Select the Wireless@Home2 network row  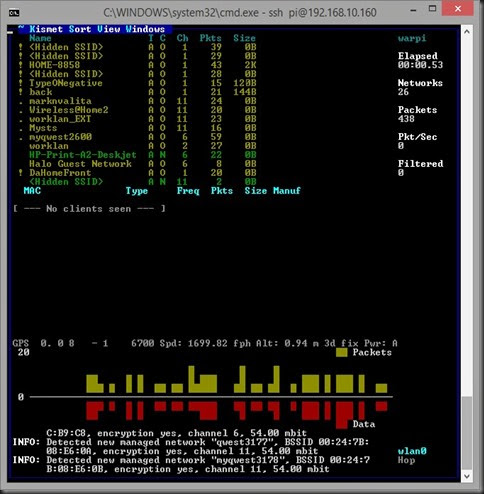(x=138, y=110)
